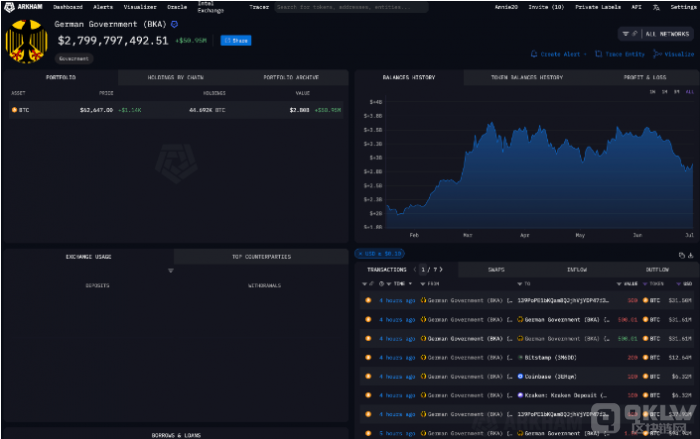Click the purple filter icon on the USD column
Screen dimensions: 700x439
(679, 284)
